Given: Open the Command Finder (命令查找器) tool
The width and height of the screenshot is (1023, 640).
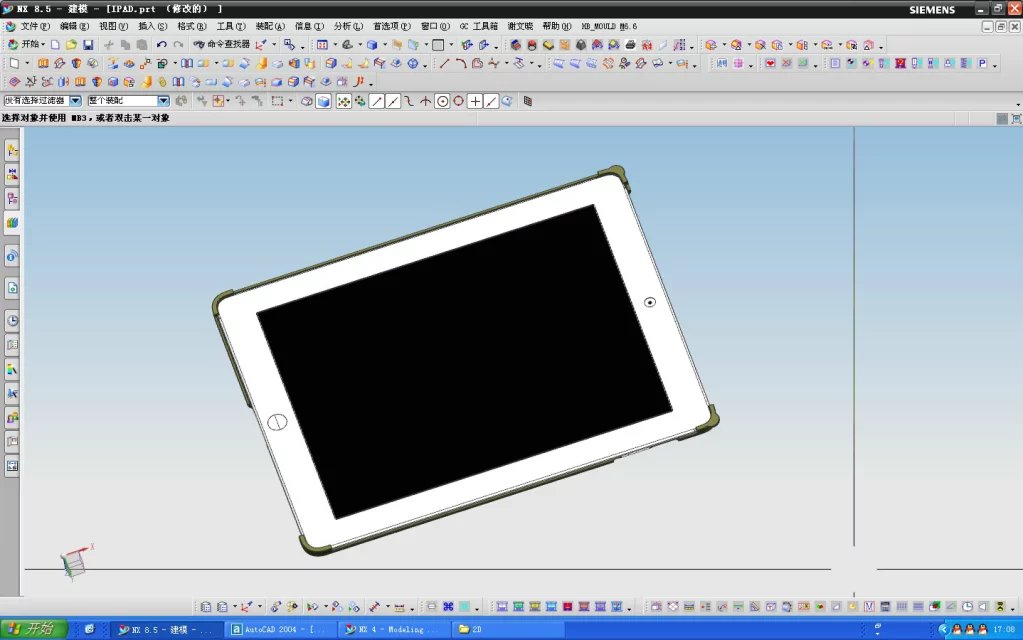Looking at the screenshot, I should coord(222,45).
